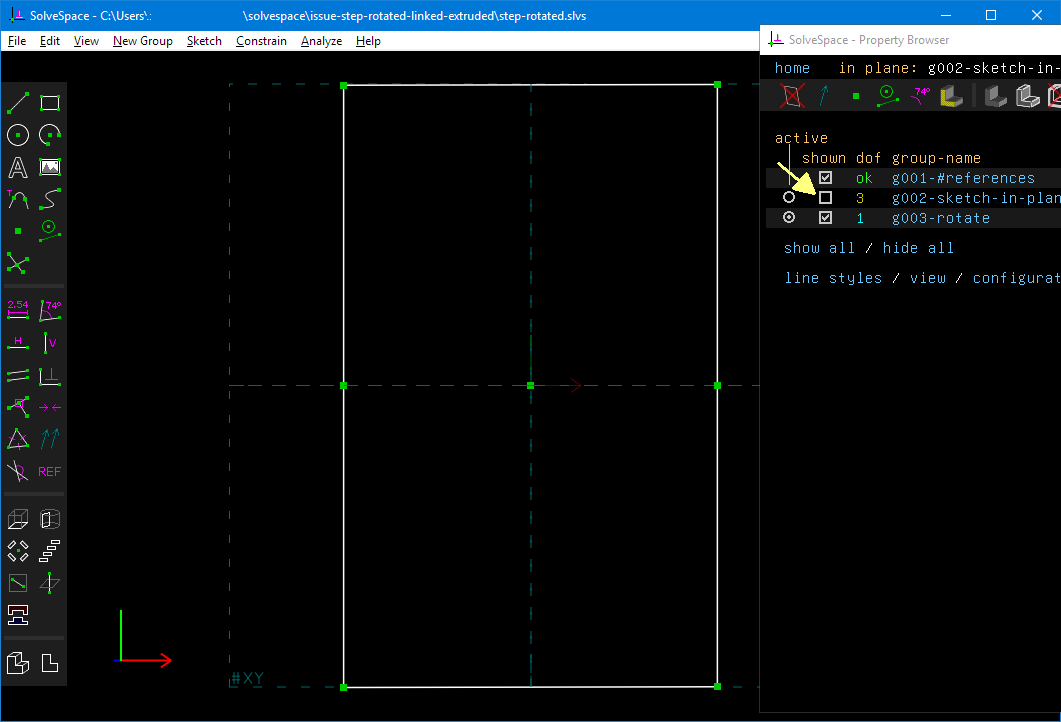Click the show all link
This screenshot has height=722, width=1061.
click(819, 247)
